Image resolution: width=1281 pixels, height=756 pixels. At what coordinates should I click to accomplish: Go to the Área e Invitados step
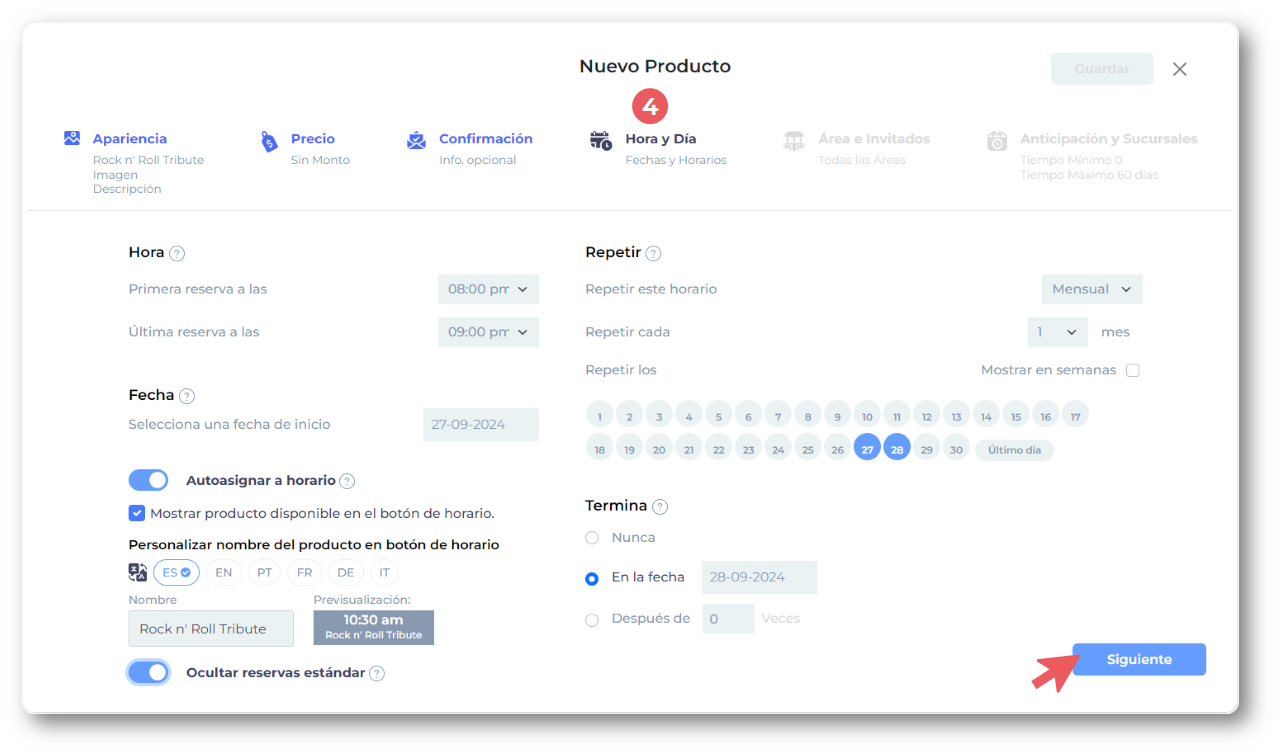pyautogui.click(x=874, y=139)
